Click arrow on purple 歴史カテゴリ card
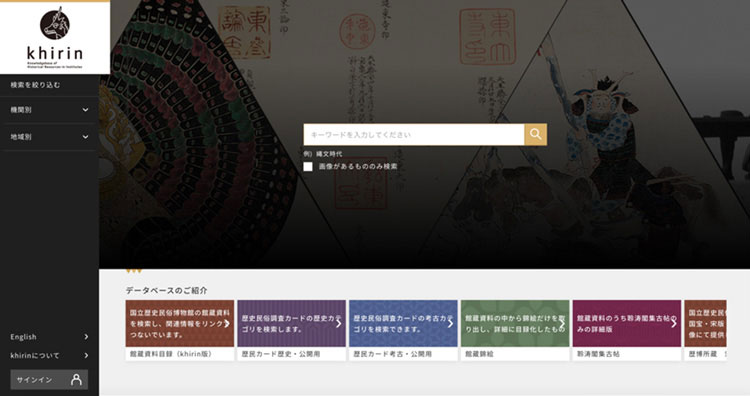Viewport: 750px width, 396px height. [339, 324]
